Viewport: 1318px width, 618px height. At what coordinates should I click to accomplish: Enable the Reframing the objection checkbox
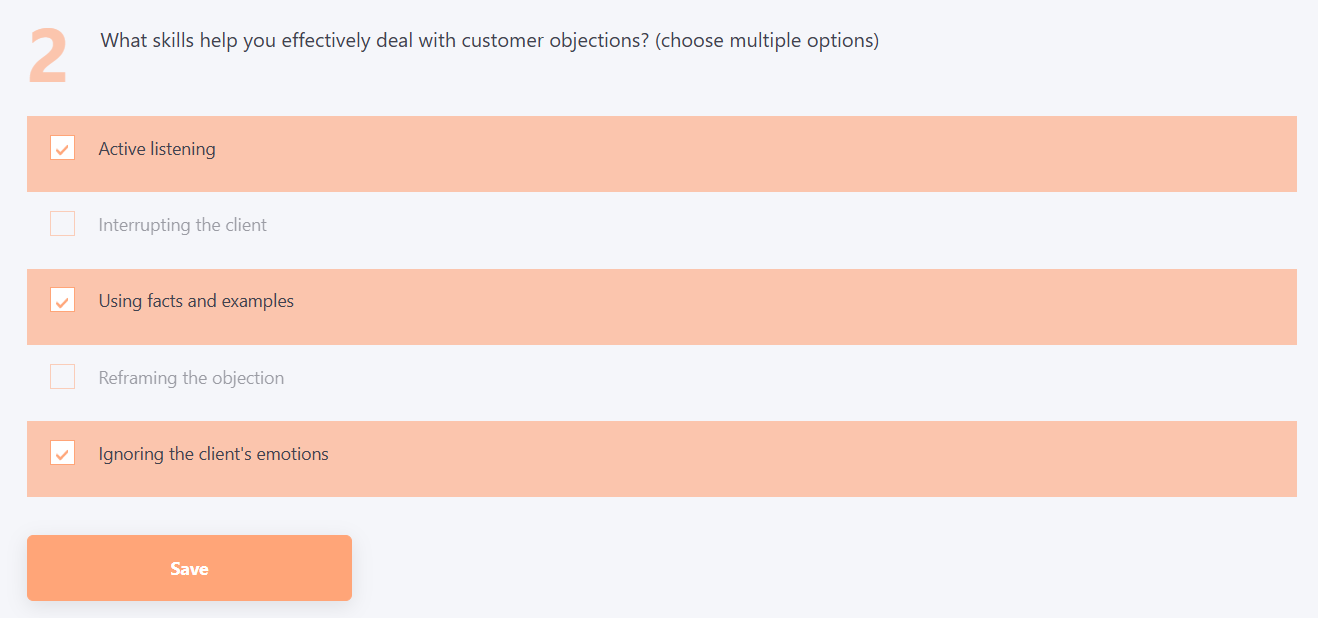click(x=62, y=377)
